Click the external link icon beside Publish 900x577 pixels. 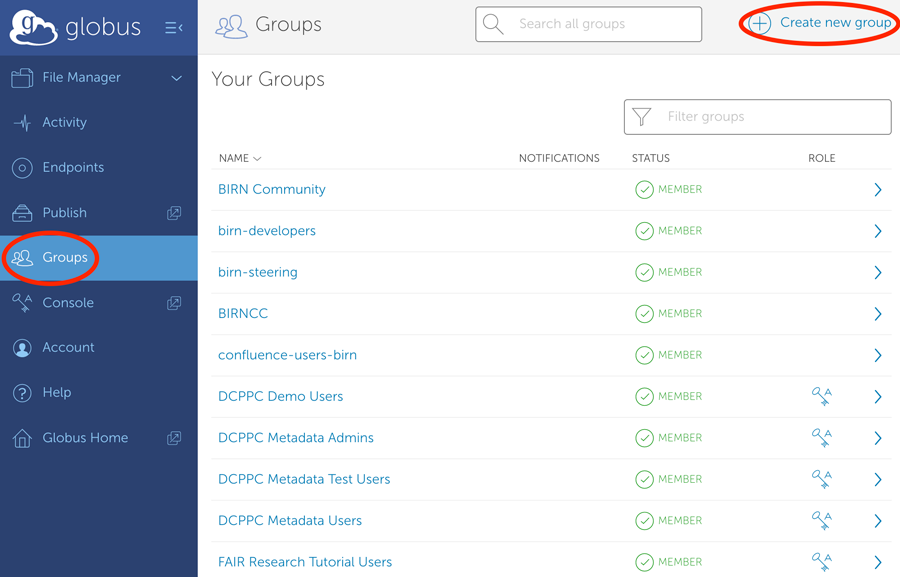pos(174,213)
